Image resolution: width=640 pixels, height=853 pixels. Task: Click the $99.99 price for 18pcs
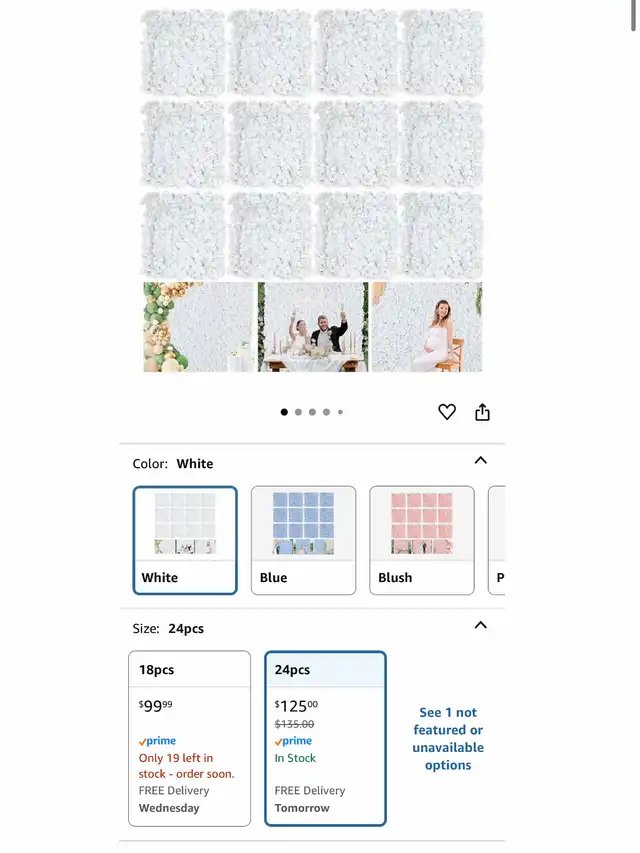coord(156,706)
